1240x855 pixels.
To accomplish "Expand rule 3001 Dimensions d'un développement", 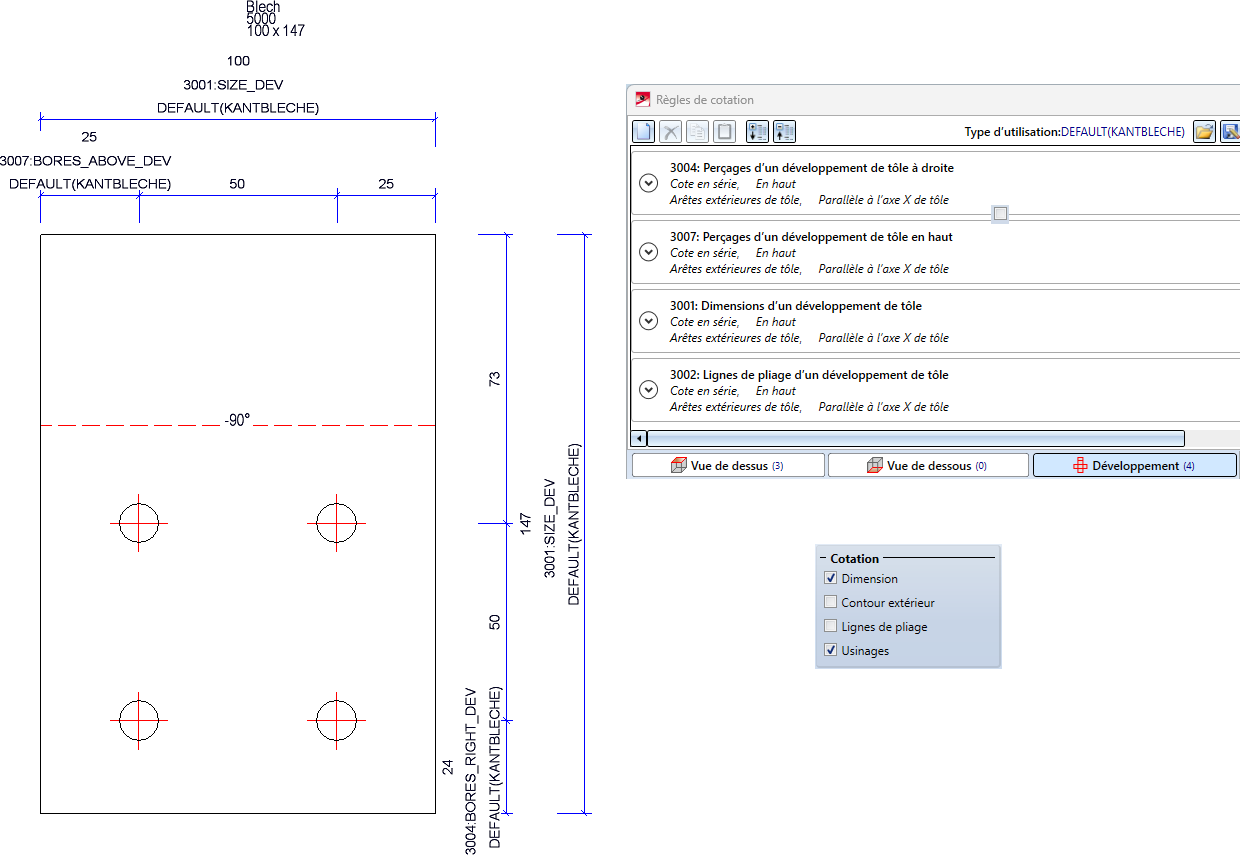I will 648,321.
